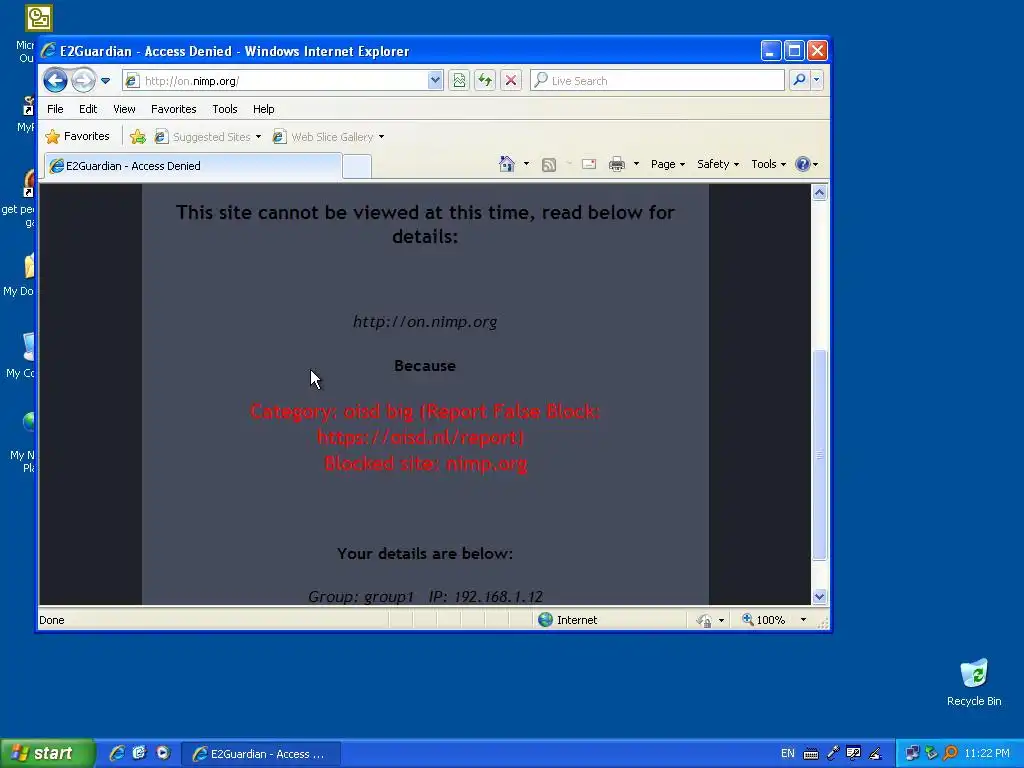
Task: Click the Back navigation arrow button
Action: pos(56,80)
